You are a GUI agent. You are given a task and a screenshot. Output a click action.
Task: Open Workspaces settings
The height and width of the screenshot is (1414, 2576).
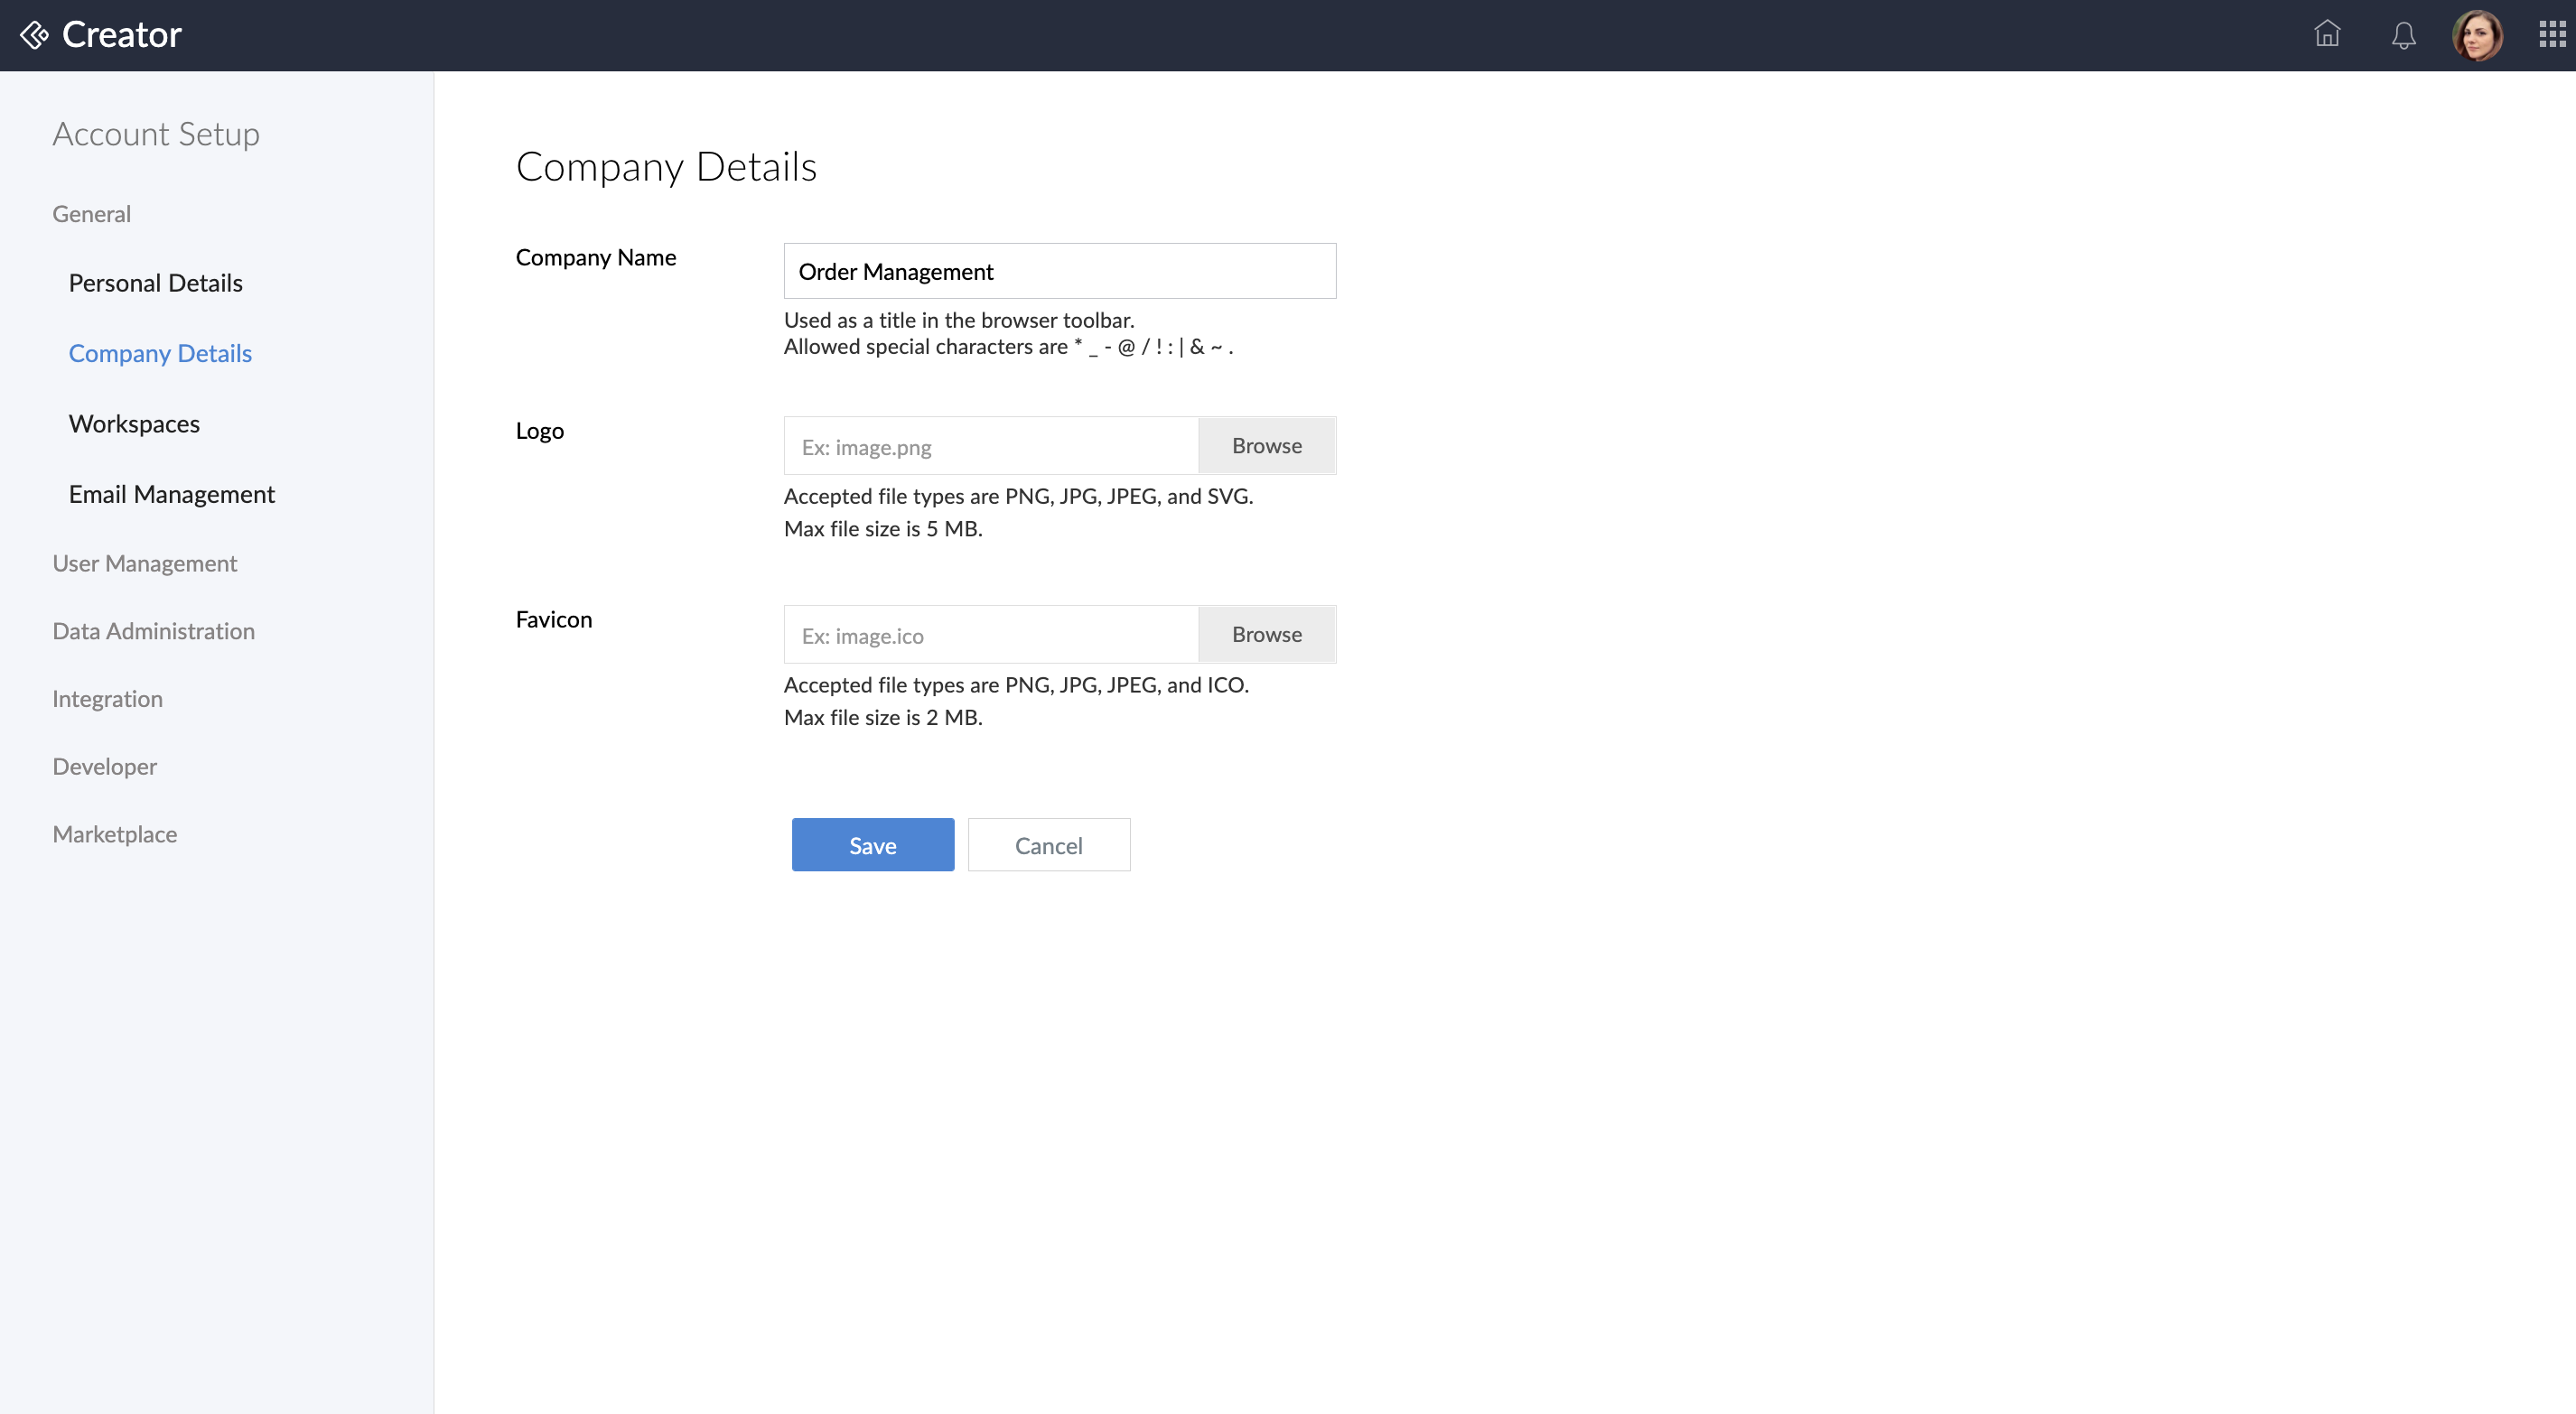click(x=134, y=424)
